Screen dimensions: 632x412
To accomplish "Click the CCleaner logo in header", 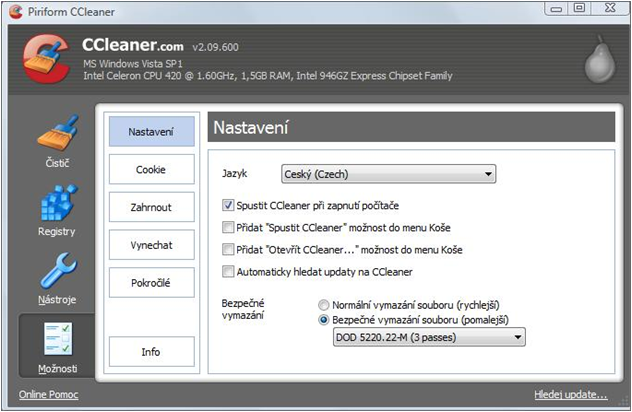I will point(46,59).
